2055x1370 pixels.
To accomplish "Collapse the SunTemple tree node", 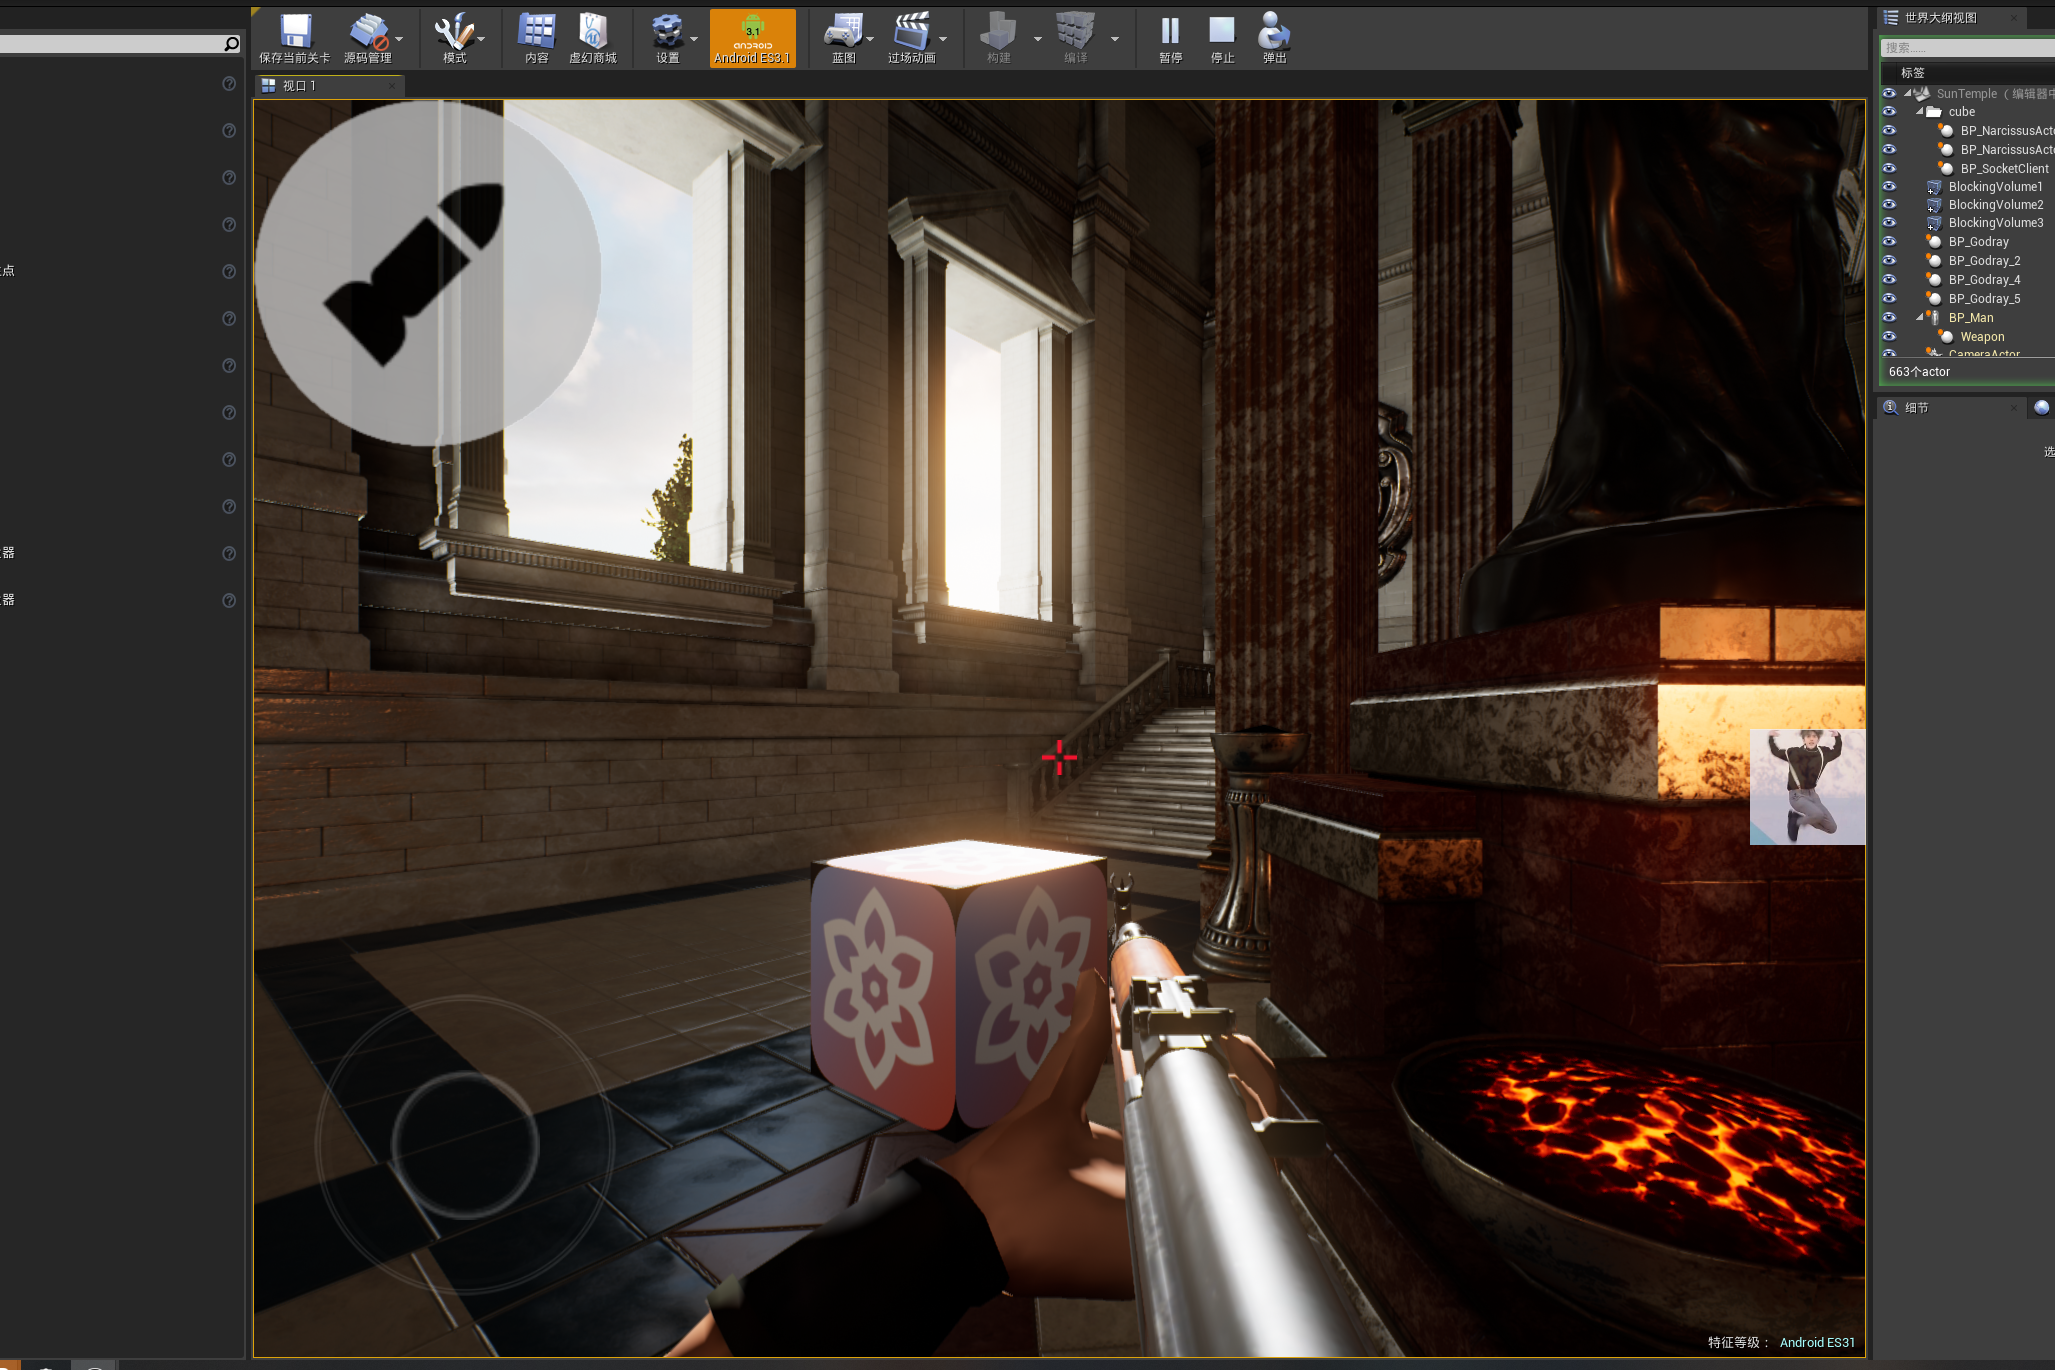I will (1908, 93).
